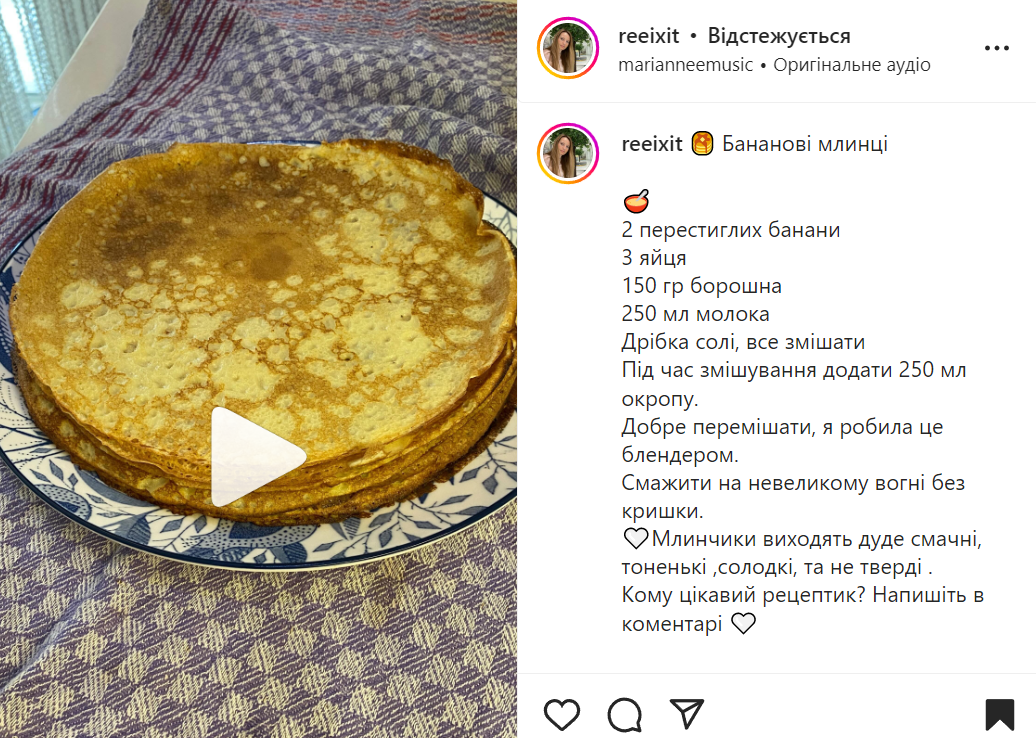This screenshot has width=1036, height=738.
Task: Click the heart emoji before Млинчики
Action: point(636,538)
